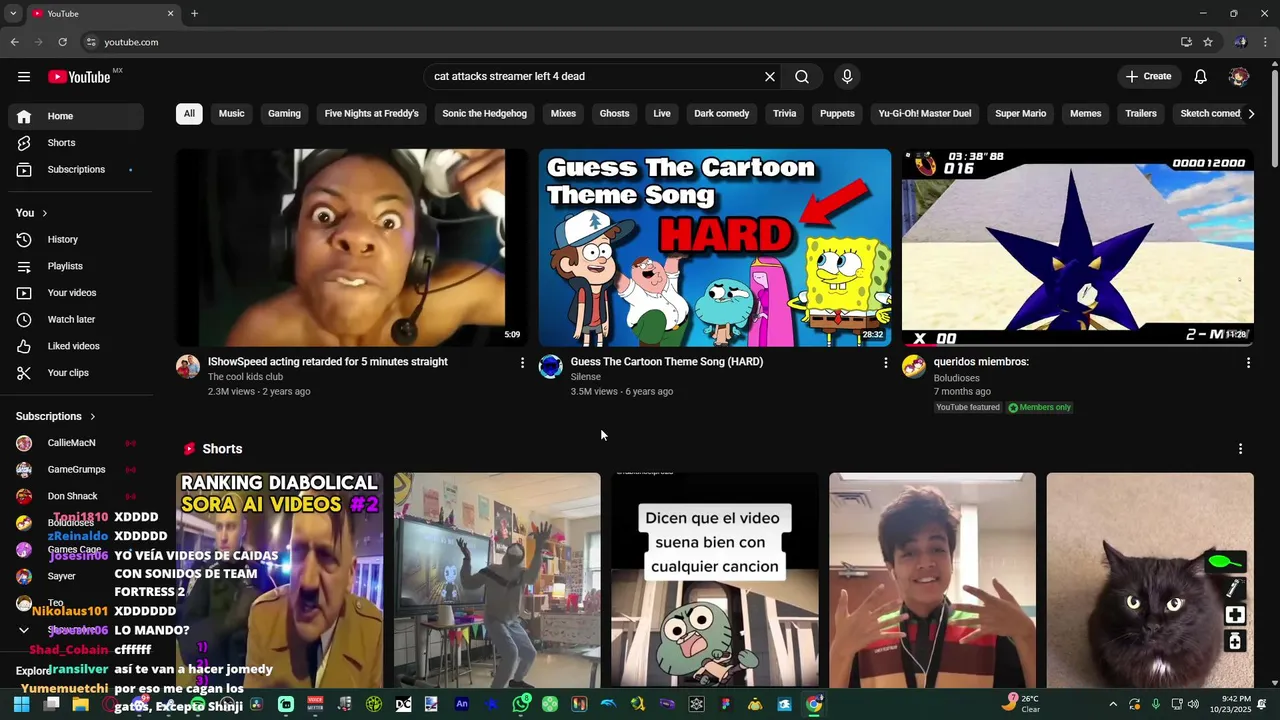Open History in the sidebar

pos(76,240)
